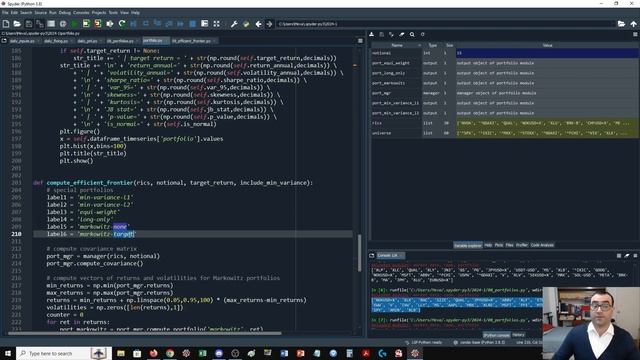This screenshot has height=360, width=640.
Task: Open the Variable explorer pane options menu
Action: tap(636, 35)
